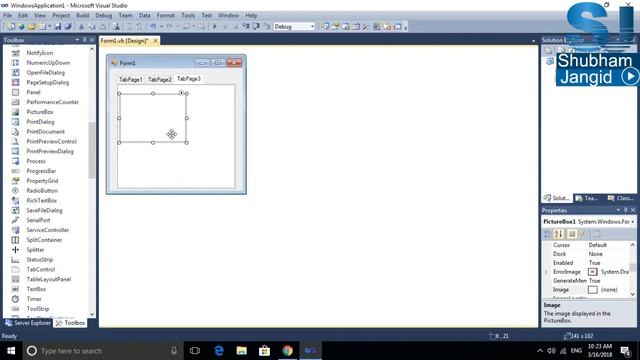Switch to the Team Explorer bottom tab

(587, 198)
